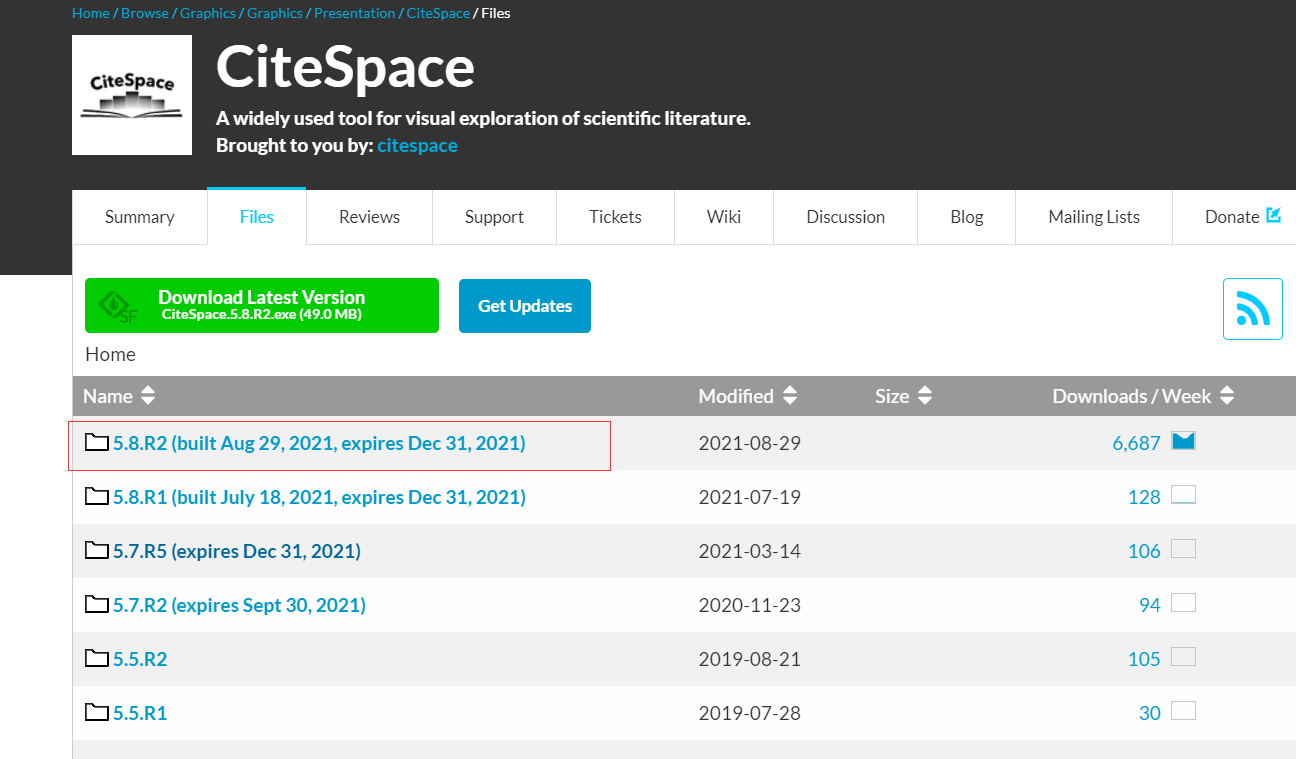Click the folder icon for 5.8.R2
1296x759 pixels.
pos(97,442)
